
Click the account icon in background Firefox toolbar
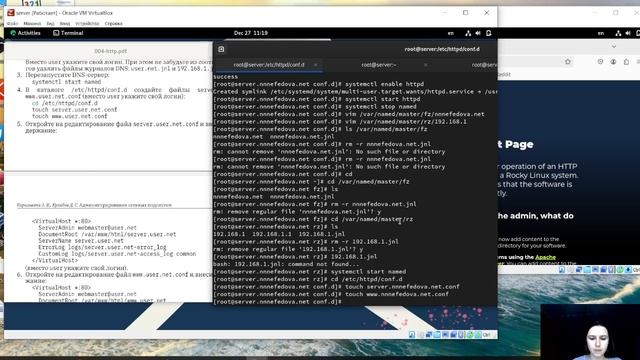click(x=613, y=62)
